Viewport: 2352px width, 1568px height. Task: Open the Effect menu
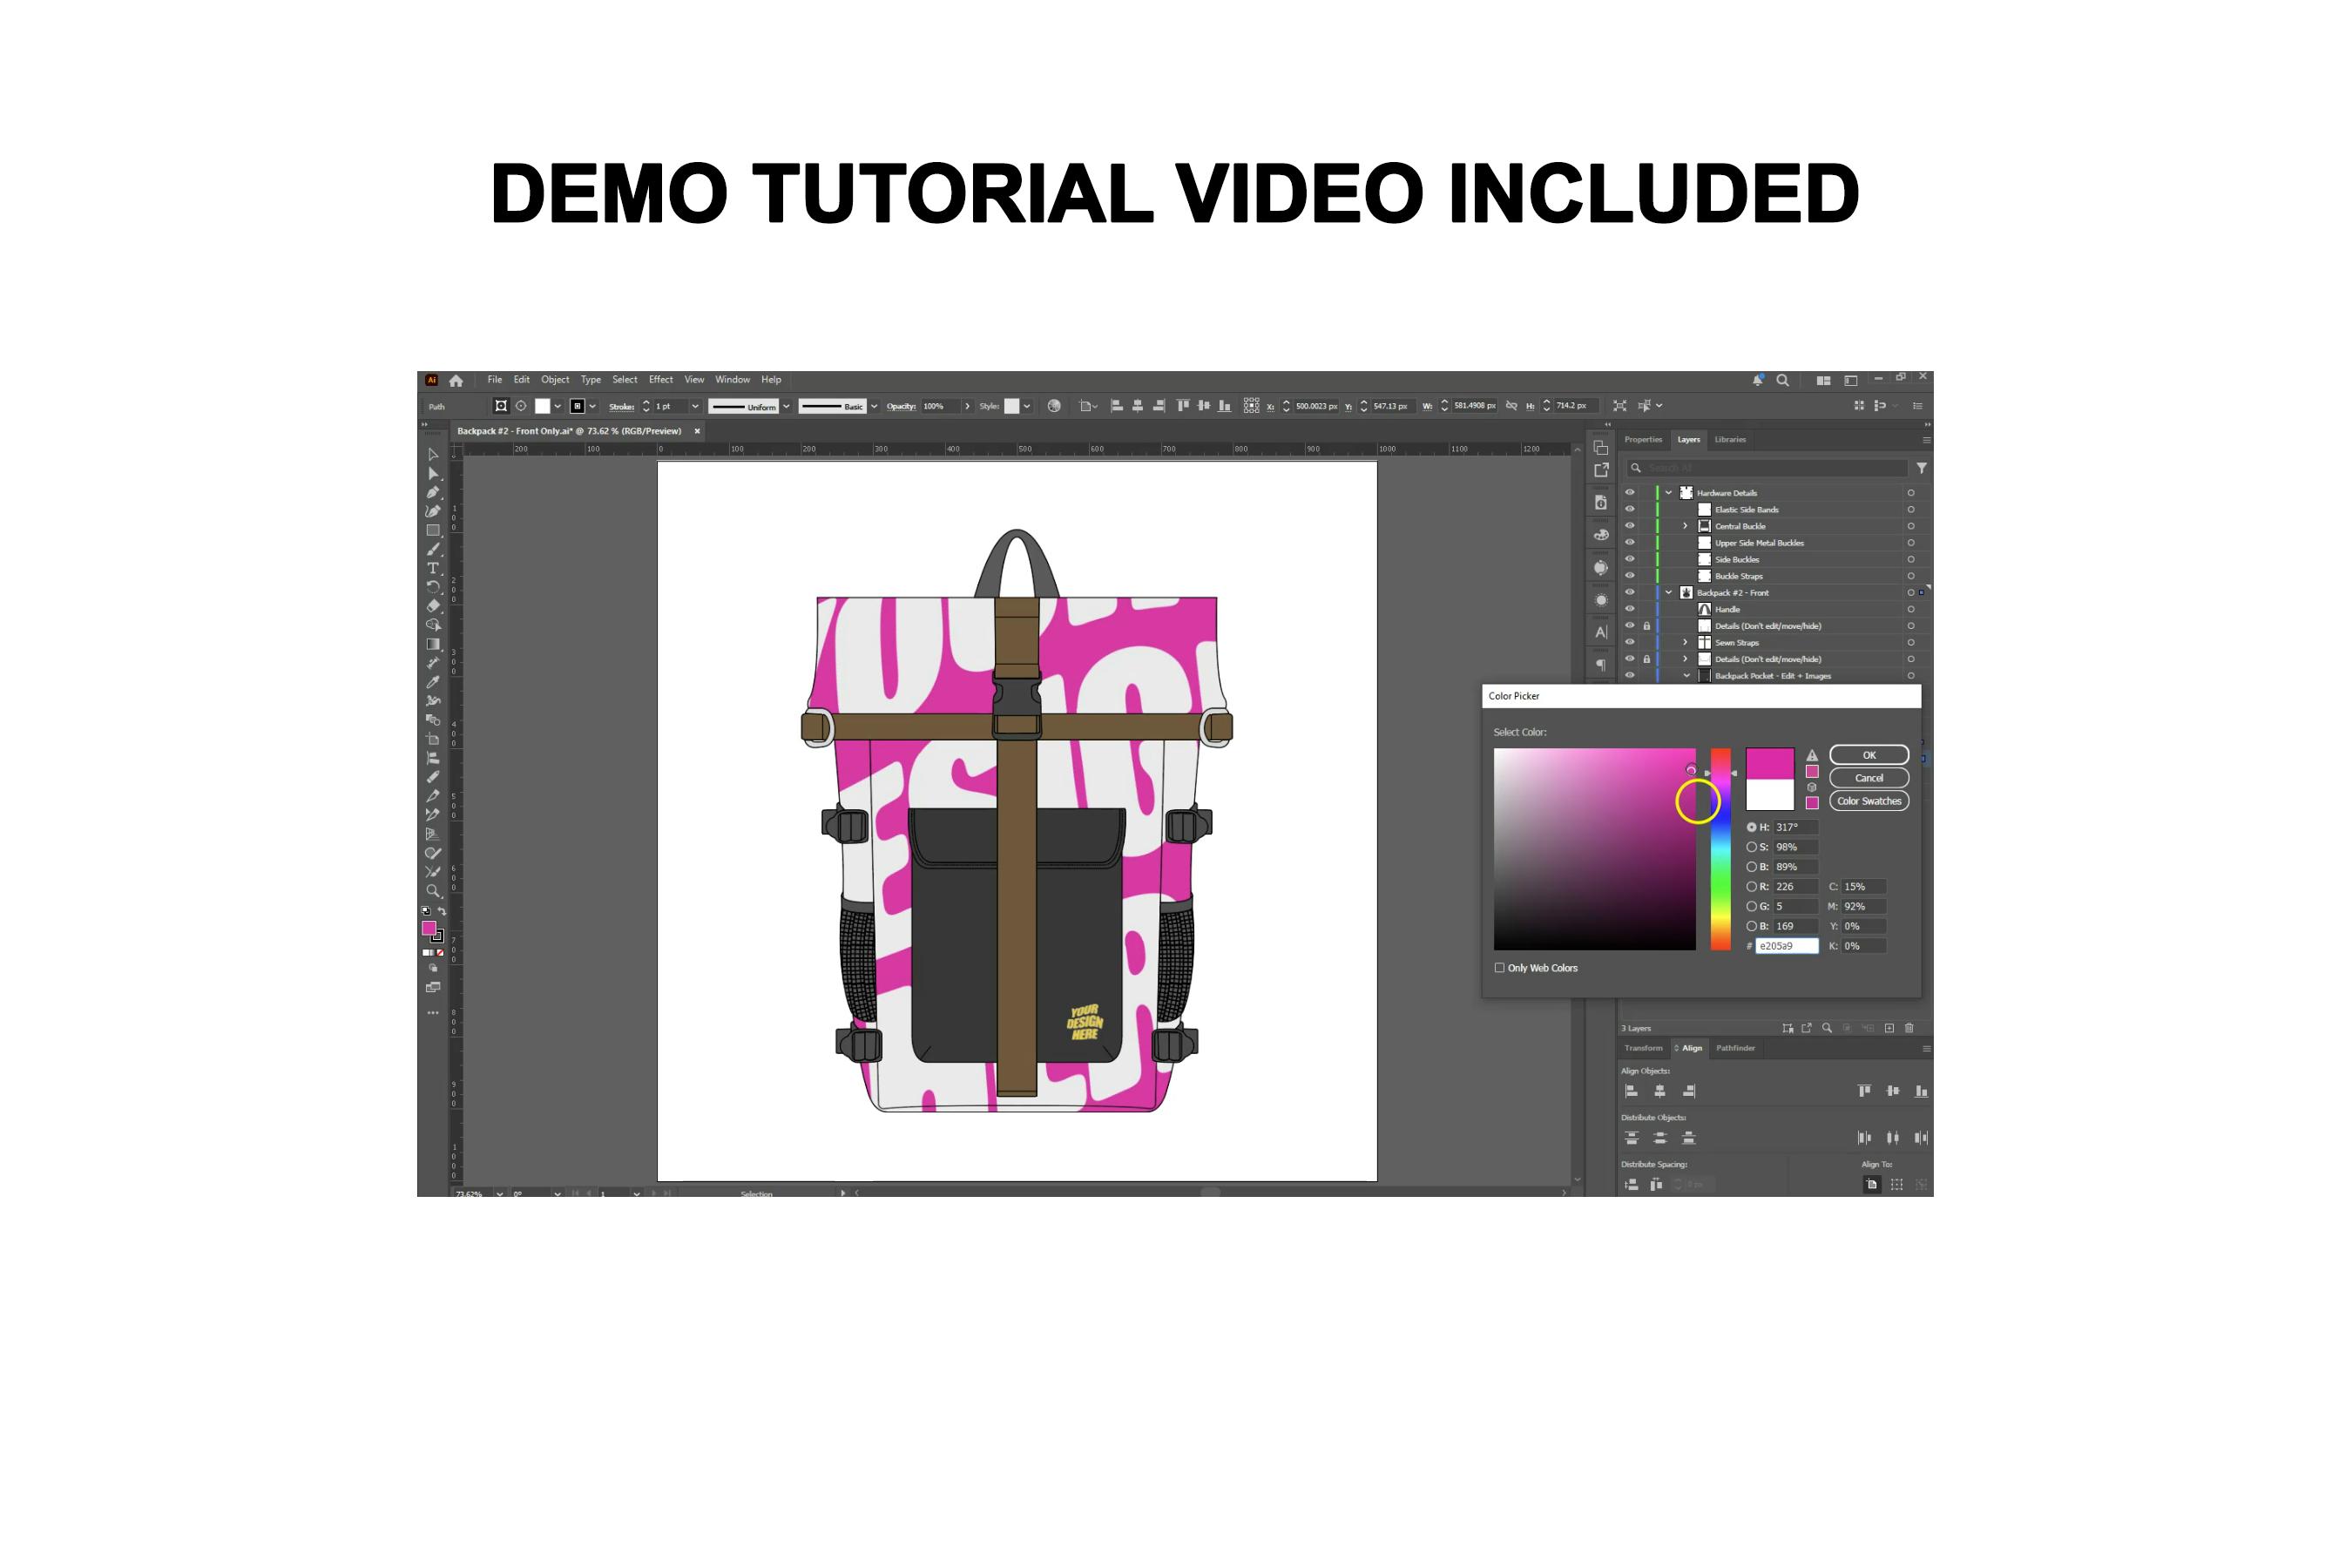(x=661, y=380)
